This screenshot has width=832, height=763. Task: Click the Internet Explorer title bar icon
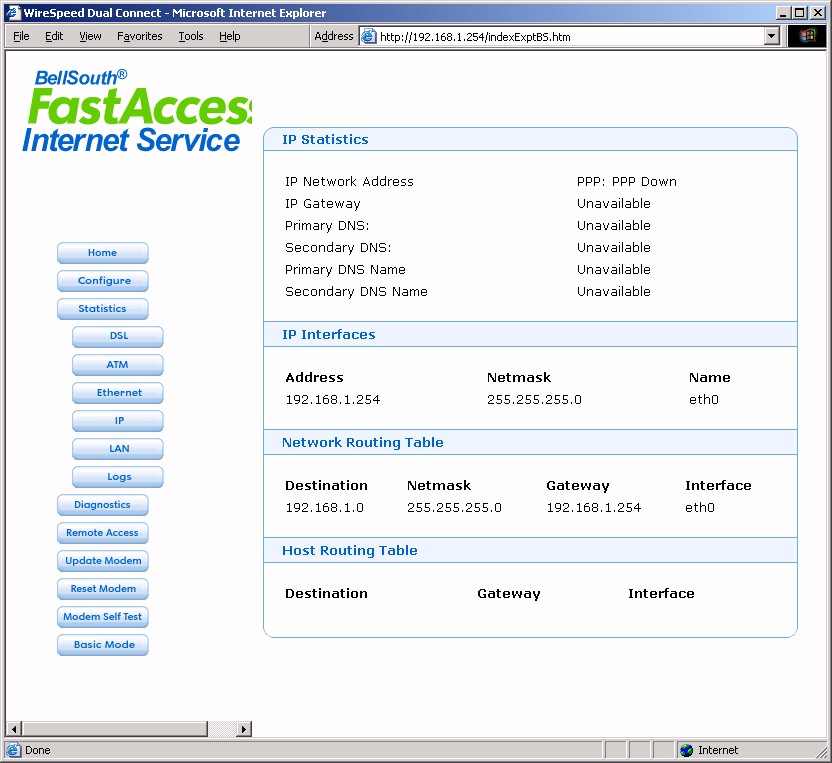click(x=13, y=13)
